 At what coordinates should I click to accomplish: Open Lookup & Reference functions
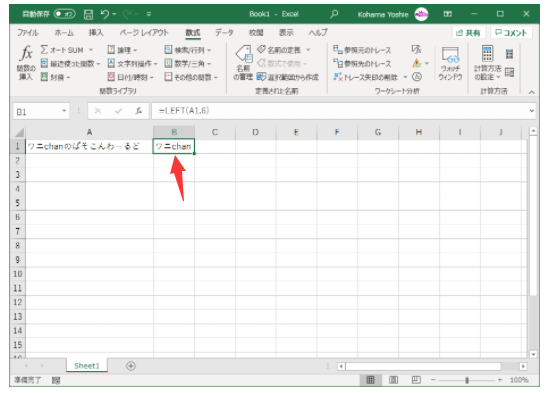tap(188, 50)
